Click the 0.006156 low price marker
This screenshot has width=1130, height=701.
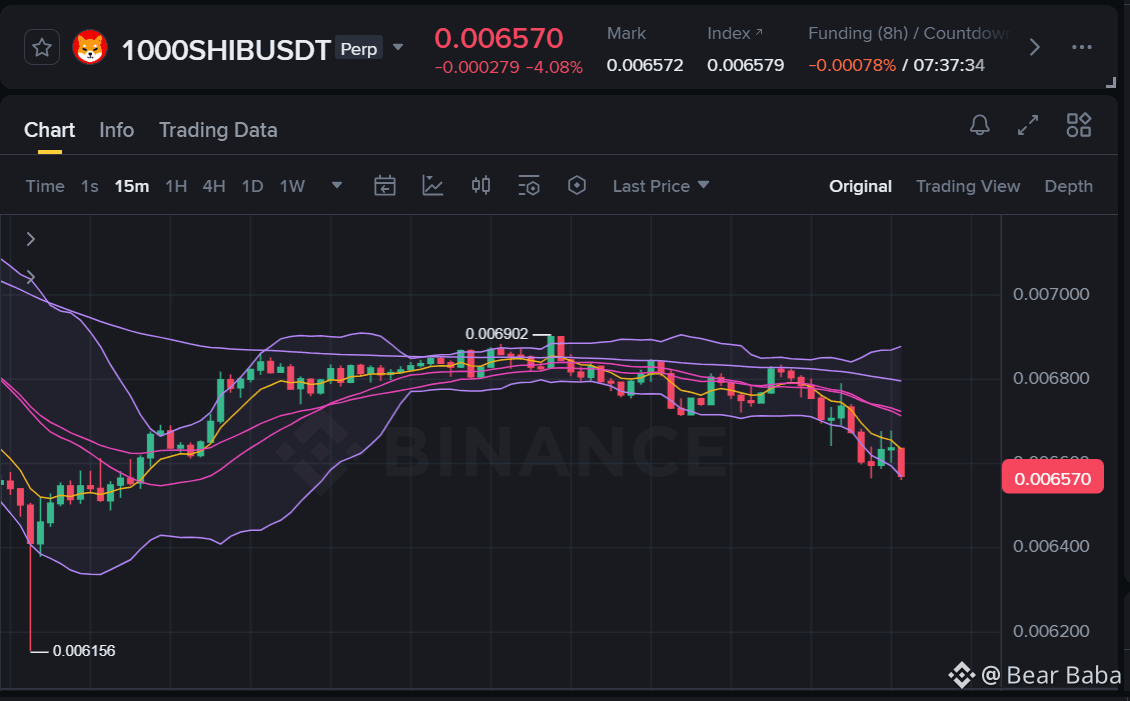[84, 651]
